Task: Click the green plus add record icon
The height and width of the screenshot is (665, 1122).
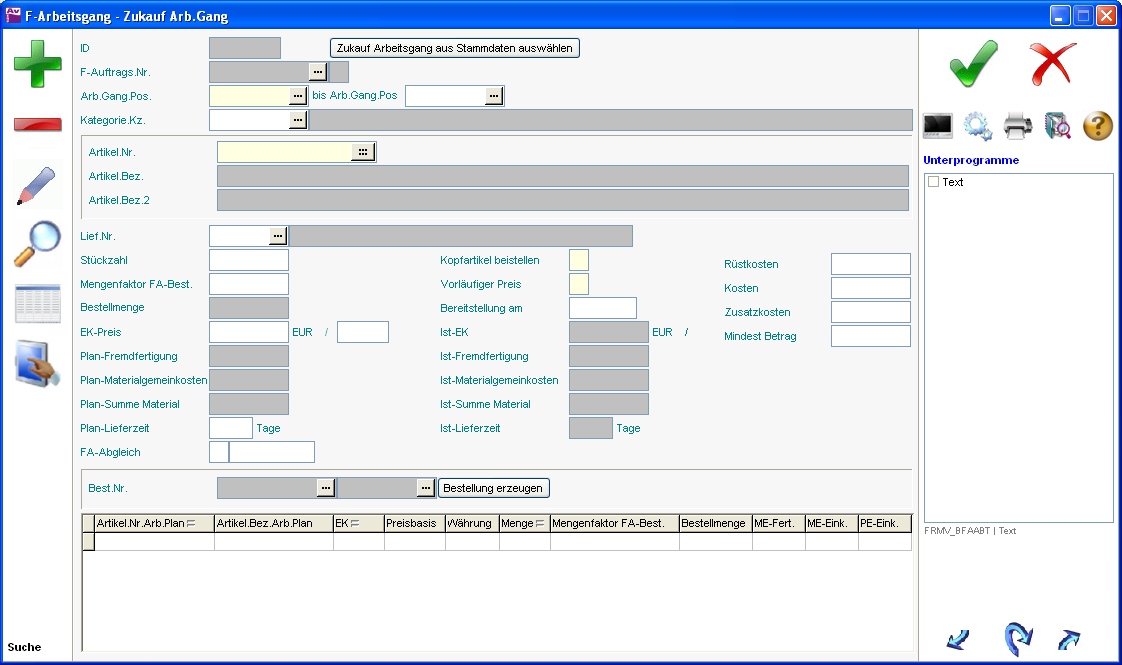Action: pos(37,64)
